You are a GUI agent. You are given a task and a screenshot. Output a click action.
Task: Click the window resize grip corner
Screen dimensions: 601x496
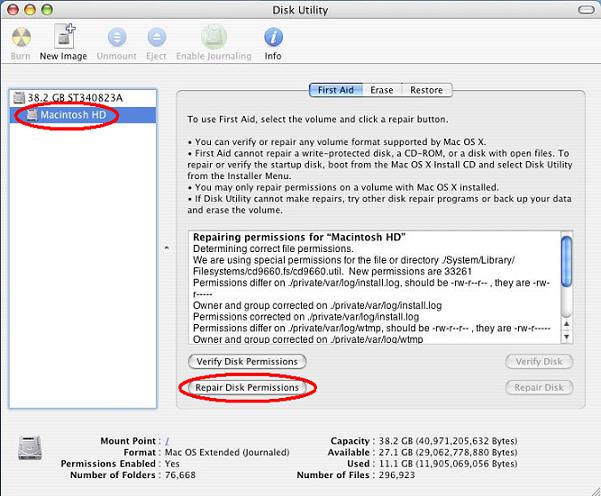tap(595, 491)
